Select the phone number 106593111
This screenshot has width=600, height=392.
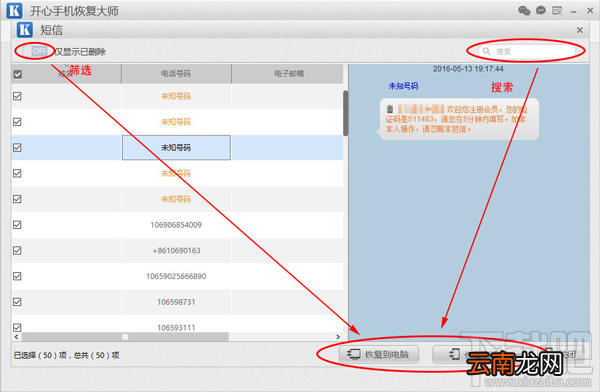176,328
